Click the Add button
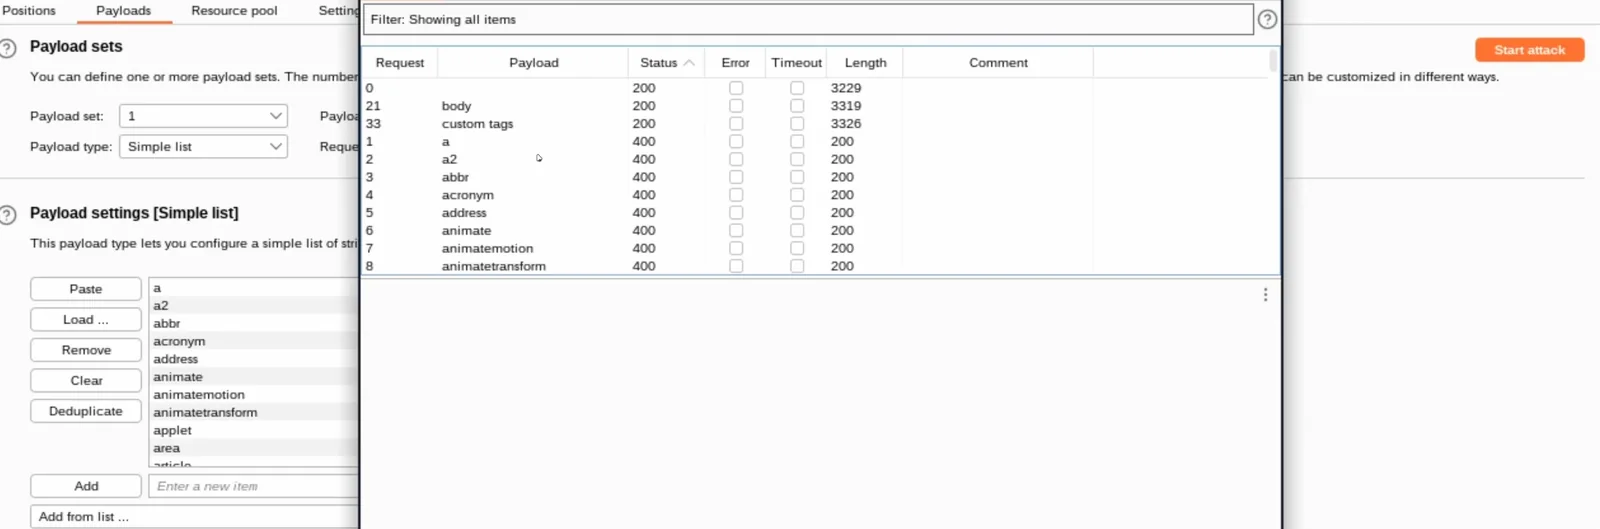The image size is (1600, 529). pos(86,486)
